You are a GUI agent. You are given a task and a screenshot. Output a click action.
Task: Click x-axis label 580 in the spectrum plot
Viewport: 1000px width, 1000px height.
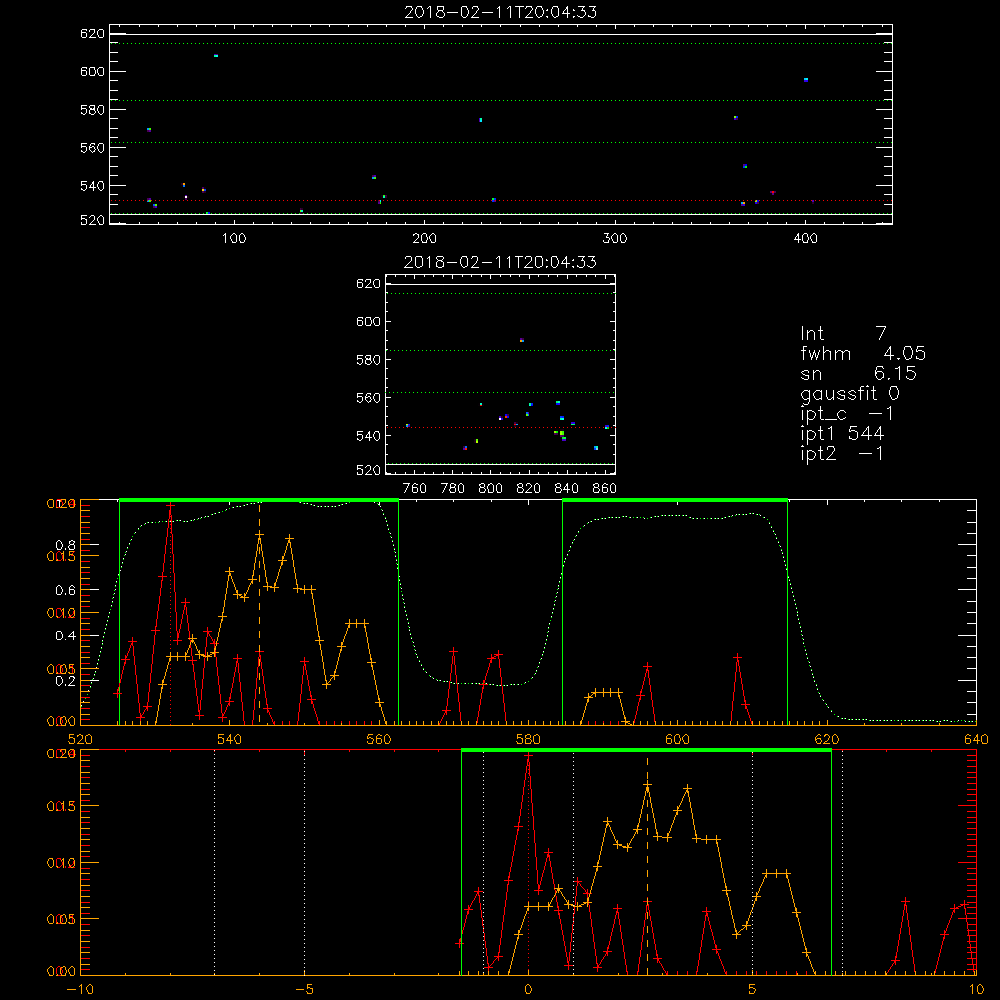click(528, 740)
